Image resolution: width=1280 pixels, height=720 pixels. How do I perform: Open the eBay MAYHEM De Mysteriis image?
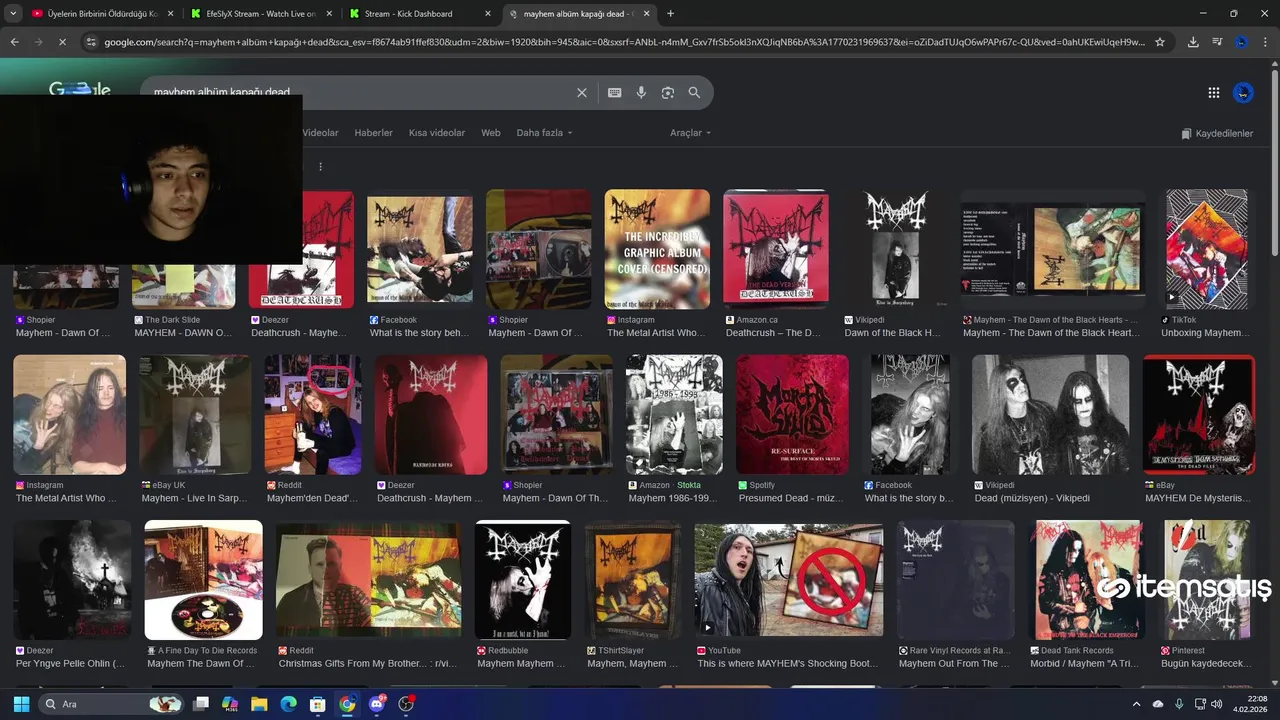(x=1199, y=415)
